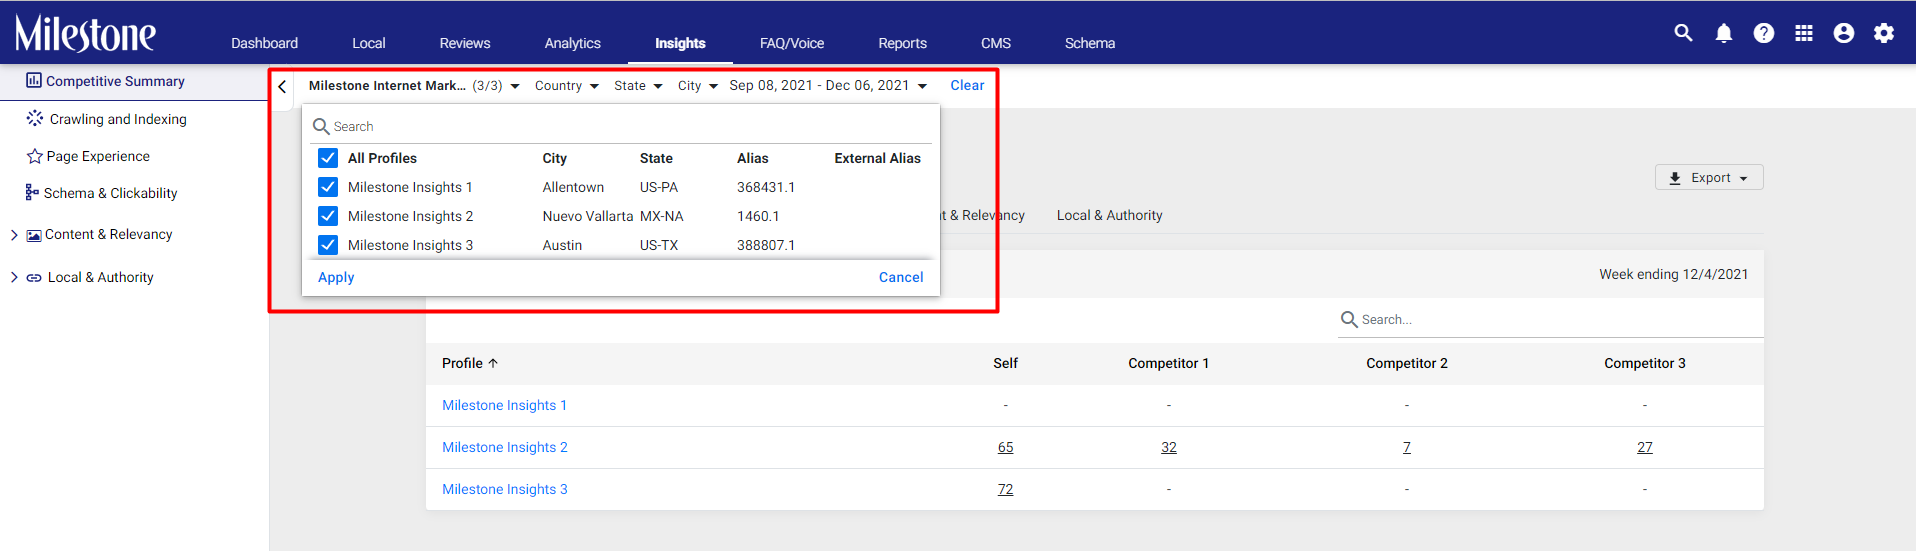Click Competitor 2 score 7
The width and height of the screenshot is (1916, 551).
click(1407, 447)
